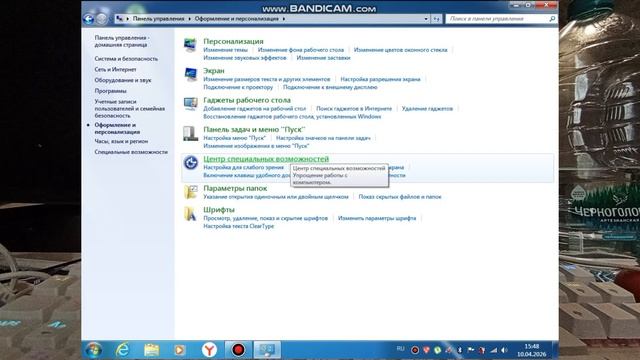Open the Экран heading link
Screen dimensions: 640x360
(214, 71)
